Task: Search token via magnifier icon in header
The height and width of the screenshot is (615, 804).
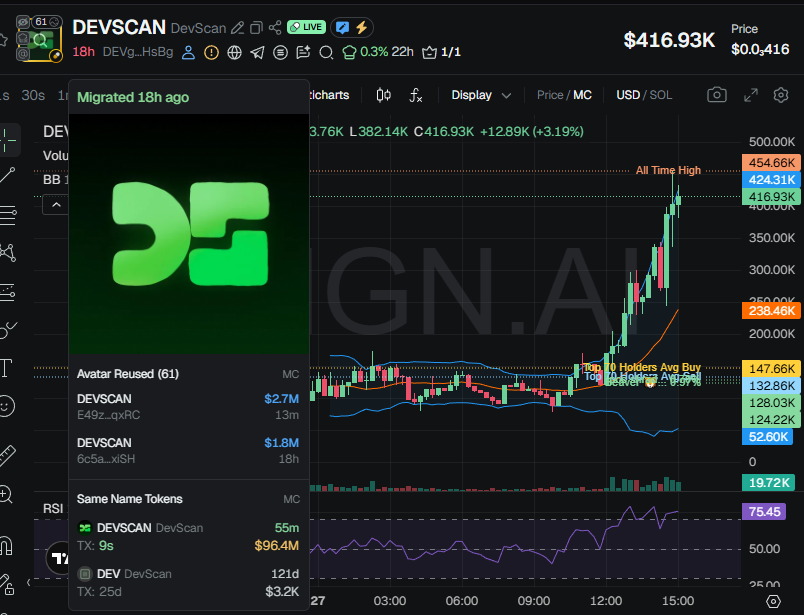Action: click(326, 52)
